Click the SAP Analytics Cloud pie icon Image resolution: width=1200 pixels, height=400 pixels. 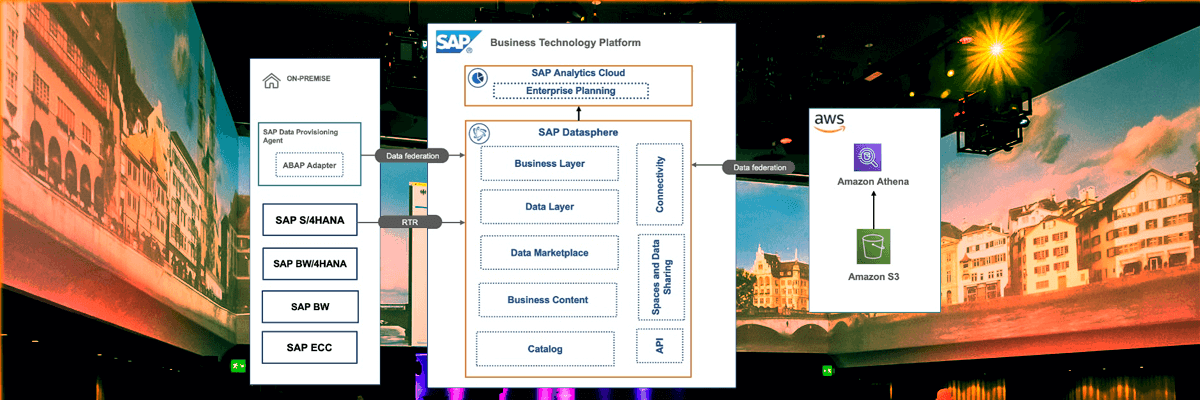[478, 77]
